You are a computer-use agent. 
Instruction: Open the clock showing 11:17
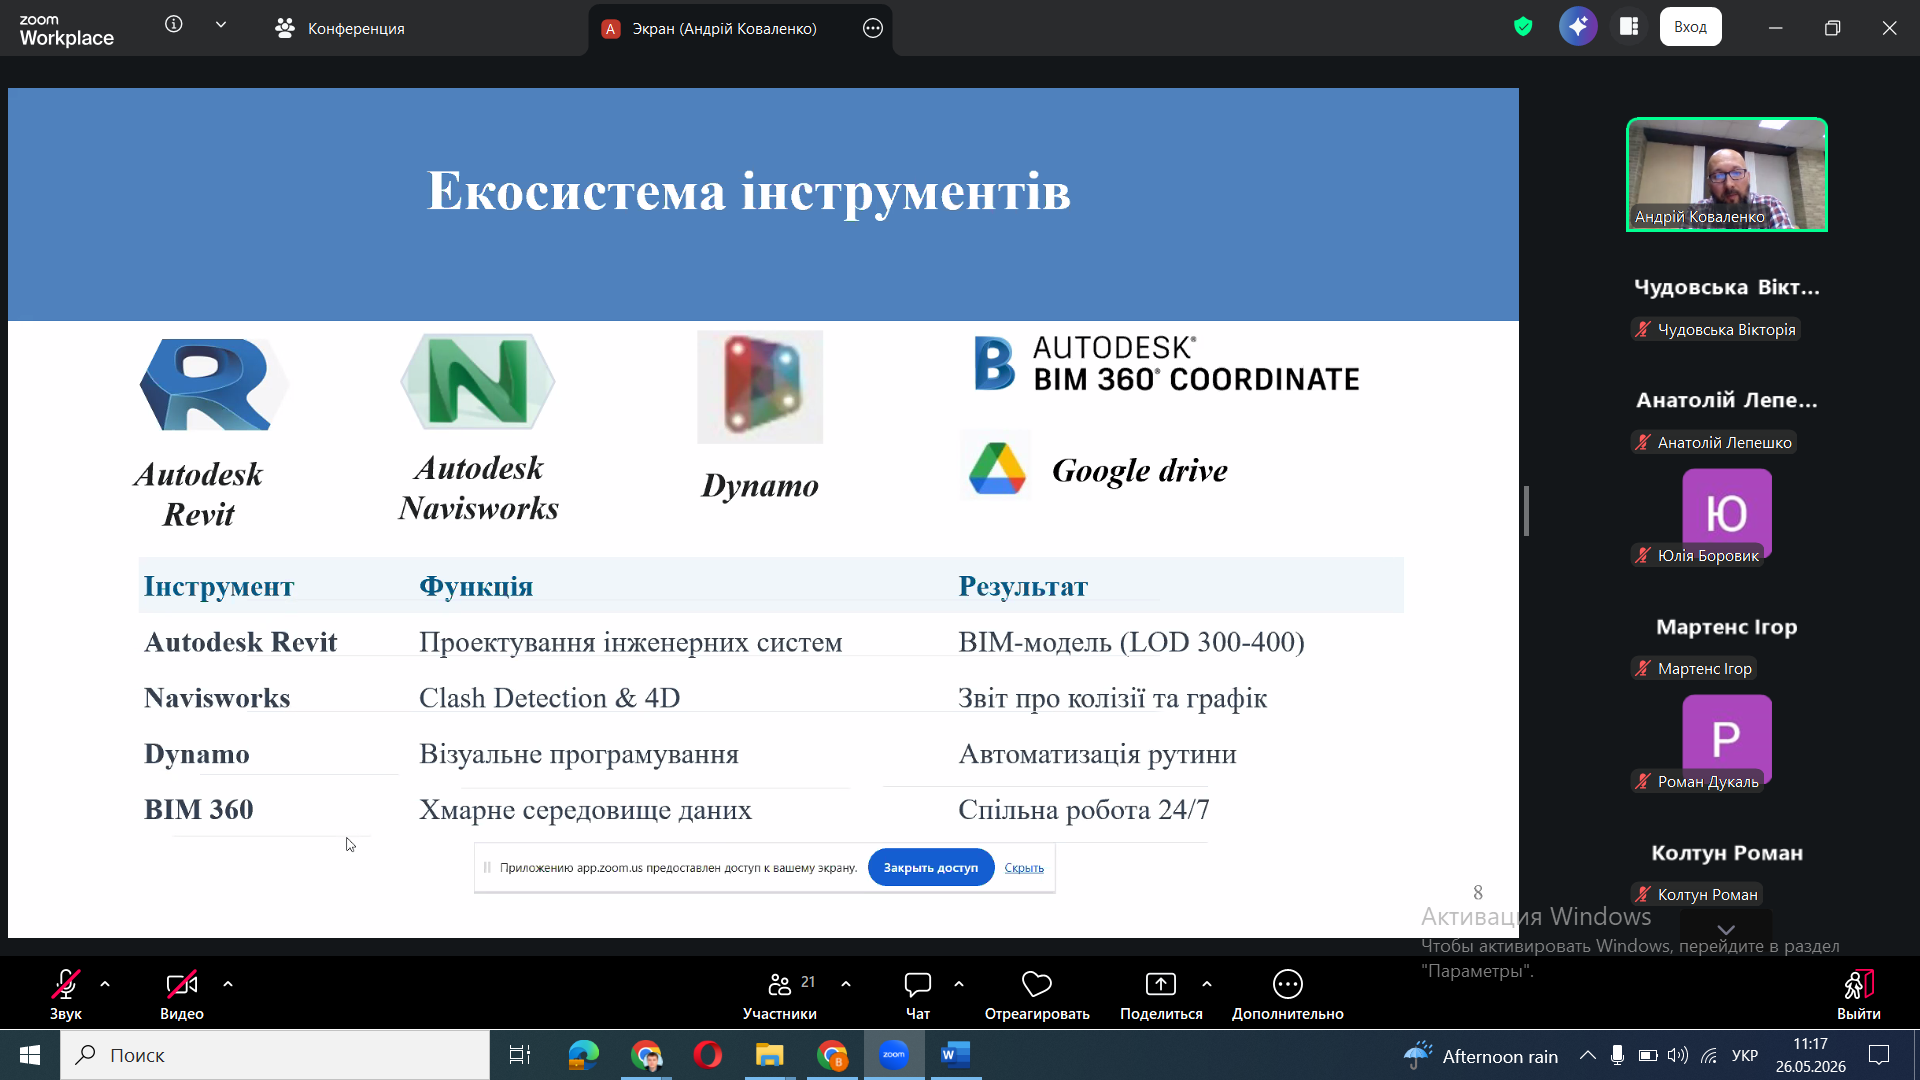[x=1810, y=1055]
